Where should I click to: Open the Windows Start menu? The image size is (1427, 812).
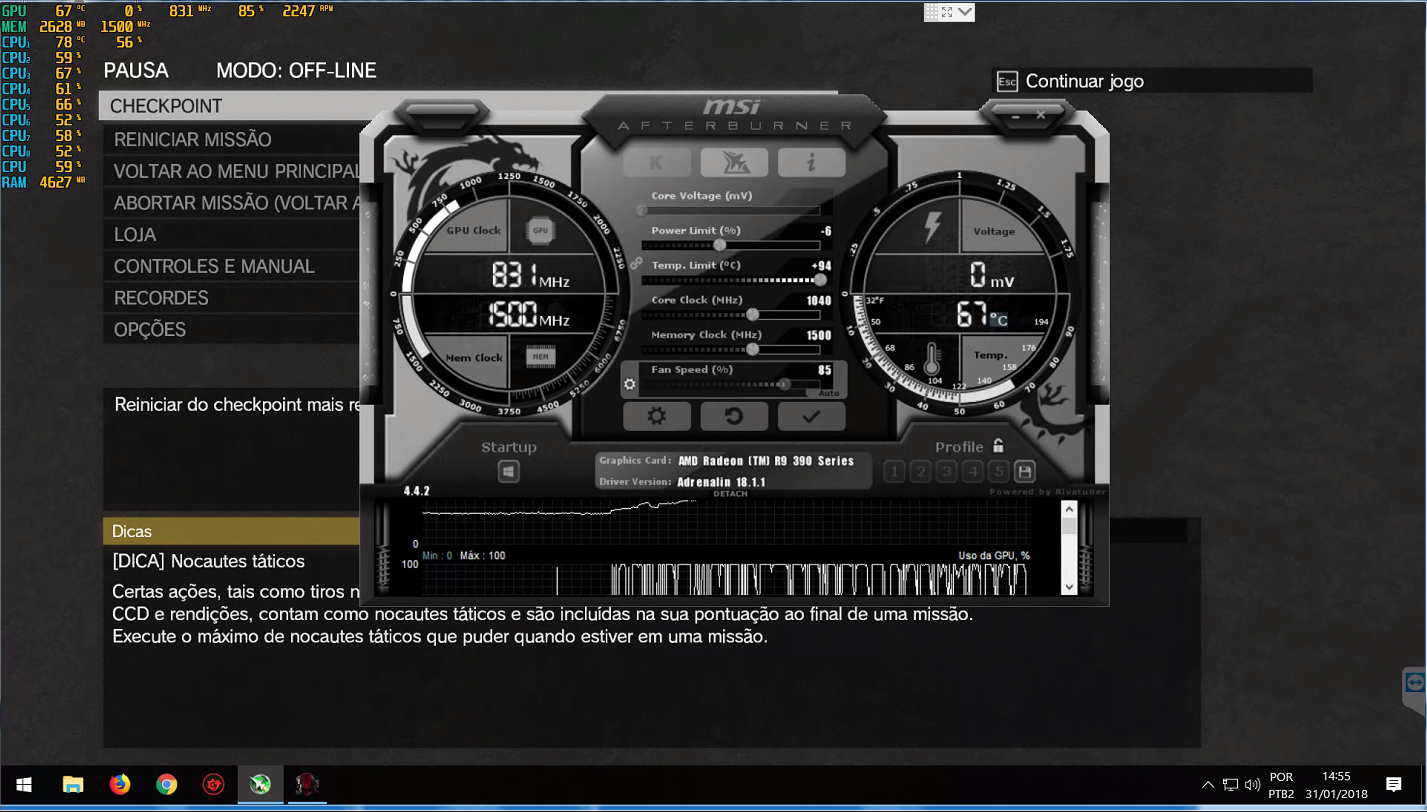point(24,785)
